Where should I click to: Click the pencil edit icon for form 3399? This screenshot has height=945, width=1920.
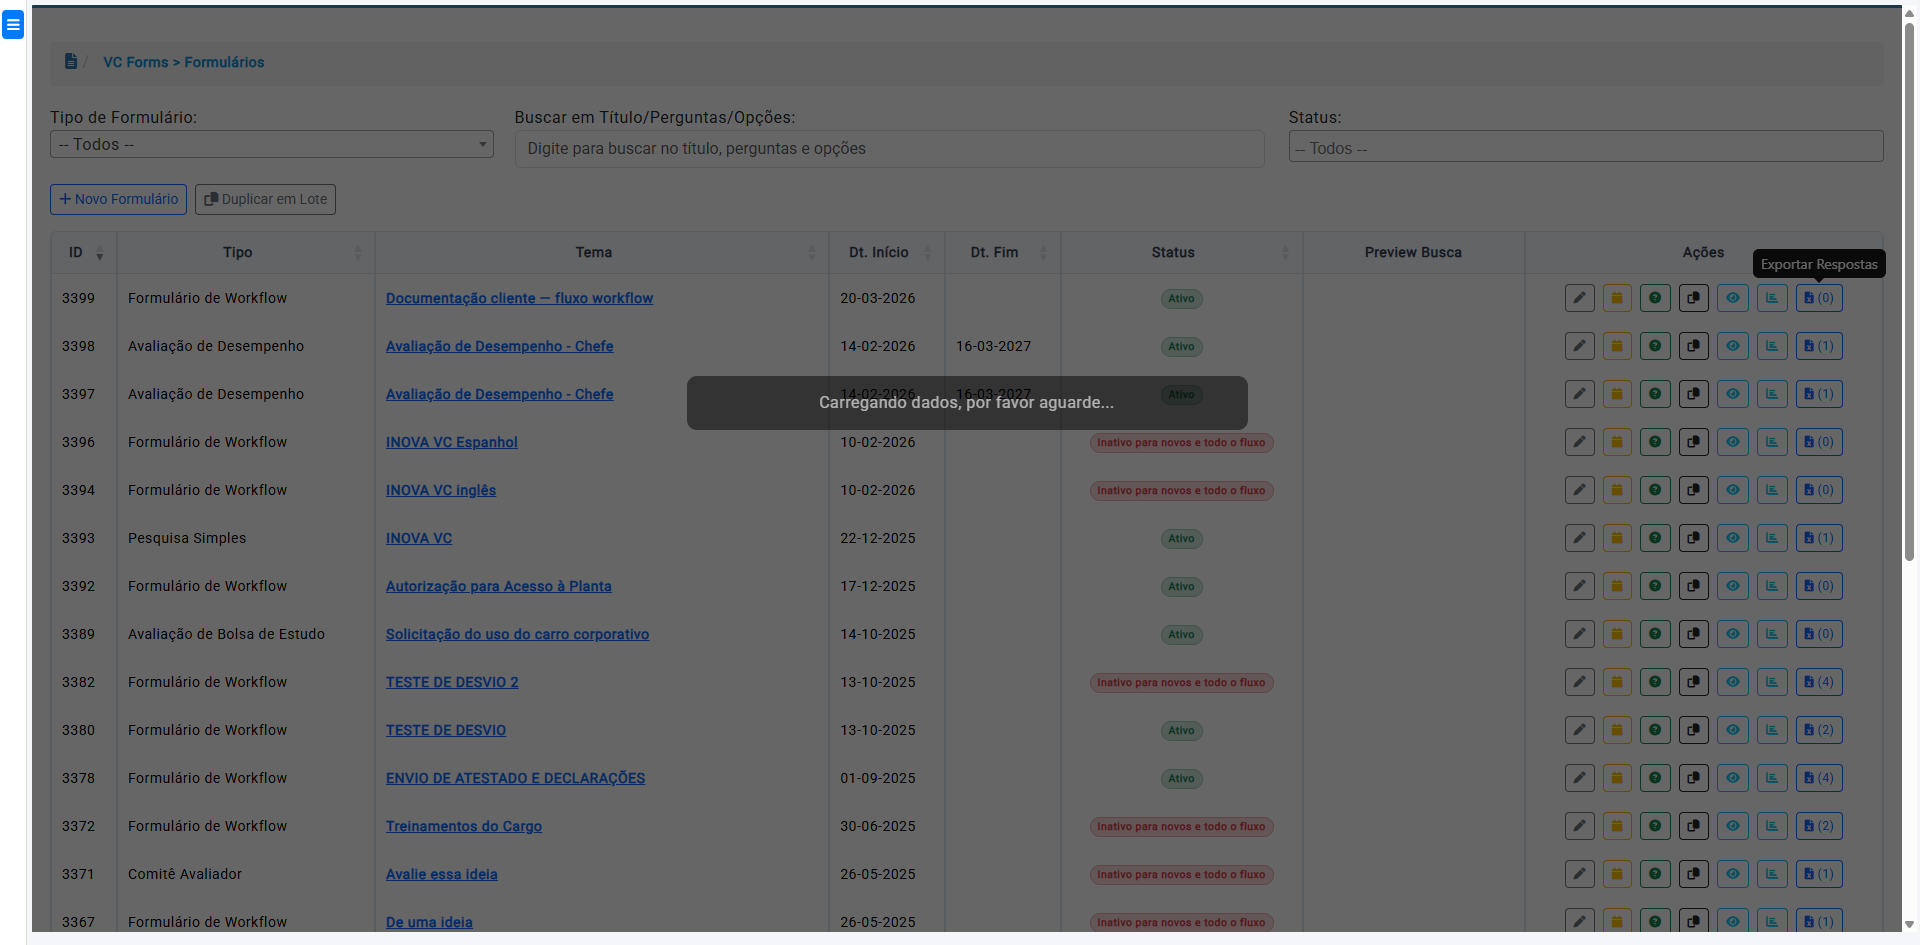click(x=1579, y=298)
